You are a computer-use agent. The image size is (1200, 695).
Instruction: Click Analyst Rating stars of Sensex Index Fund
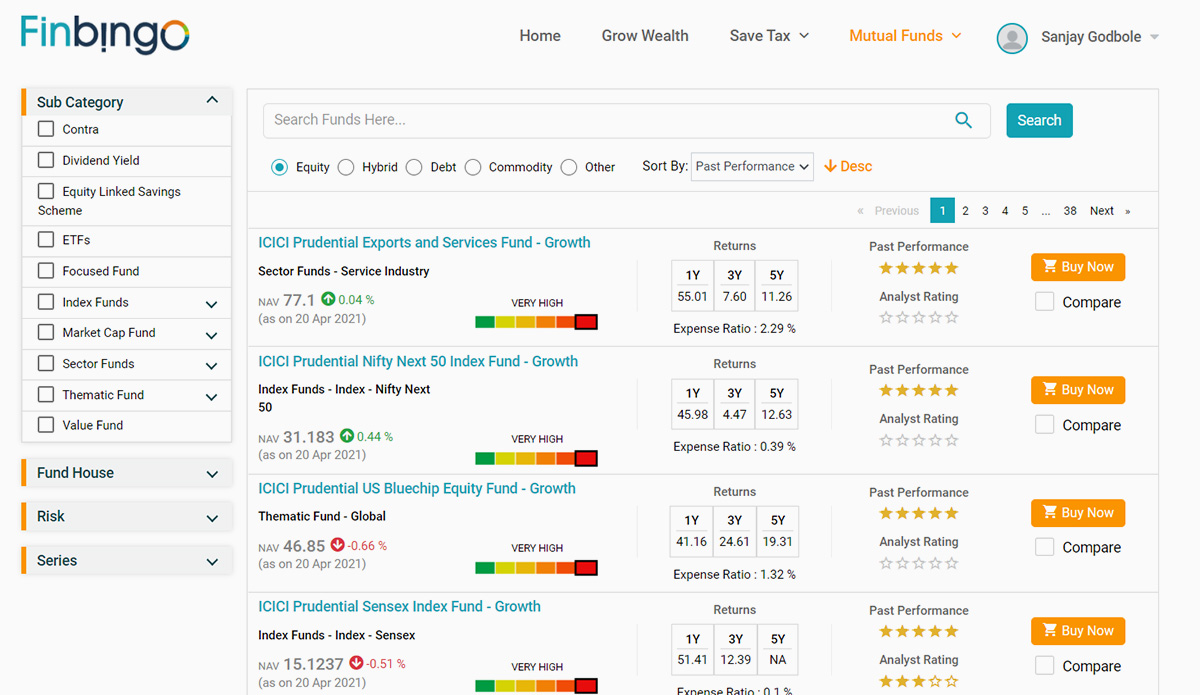[x=918, y=681]
